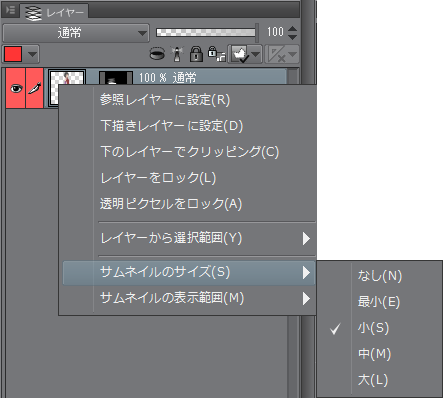Click the red layer color swatch

(13, 54)
